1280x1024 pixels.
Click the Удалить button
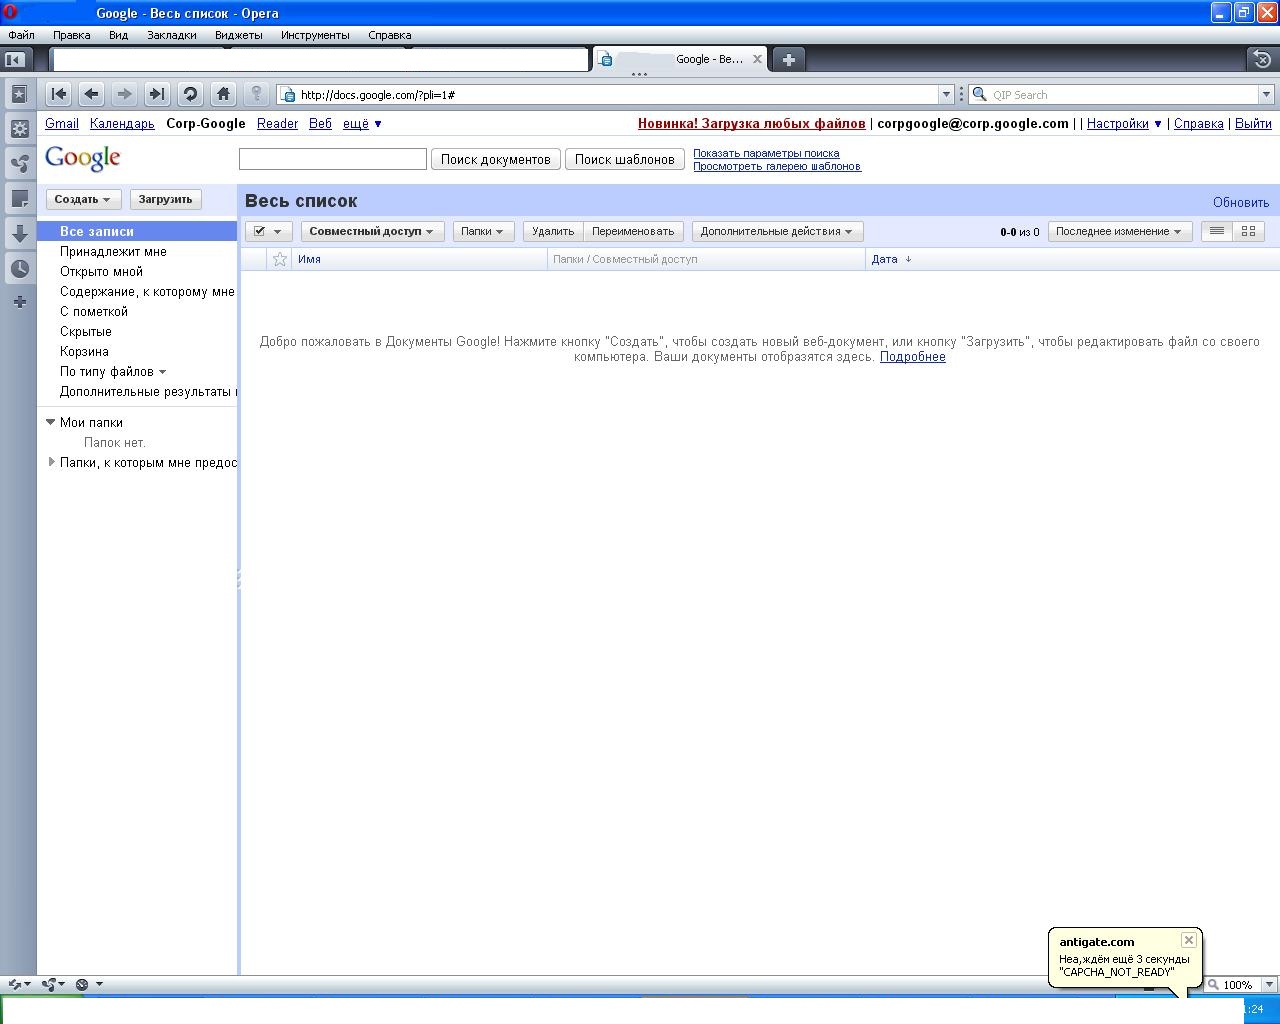[x=553, y=231]
